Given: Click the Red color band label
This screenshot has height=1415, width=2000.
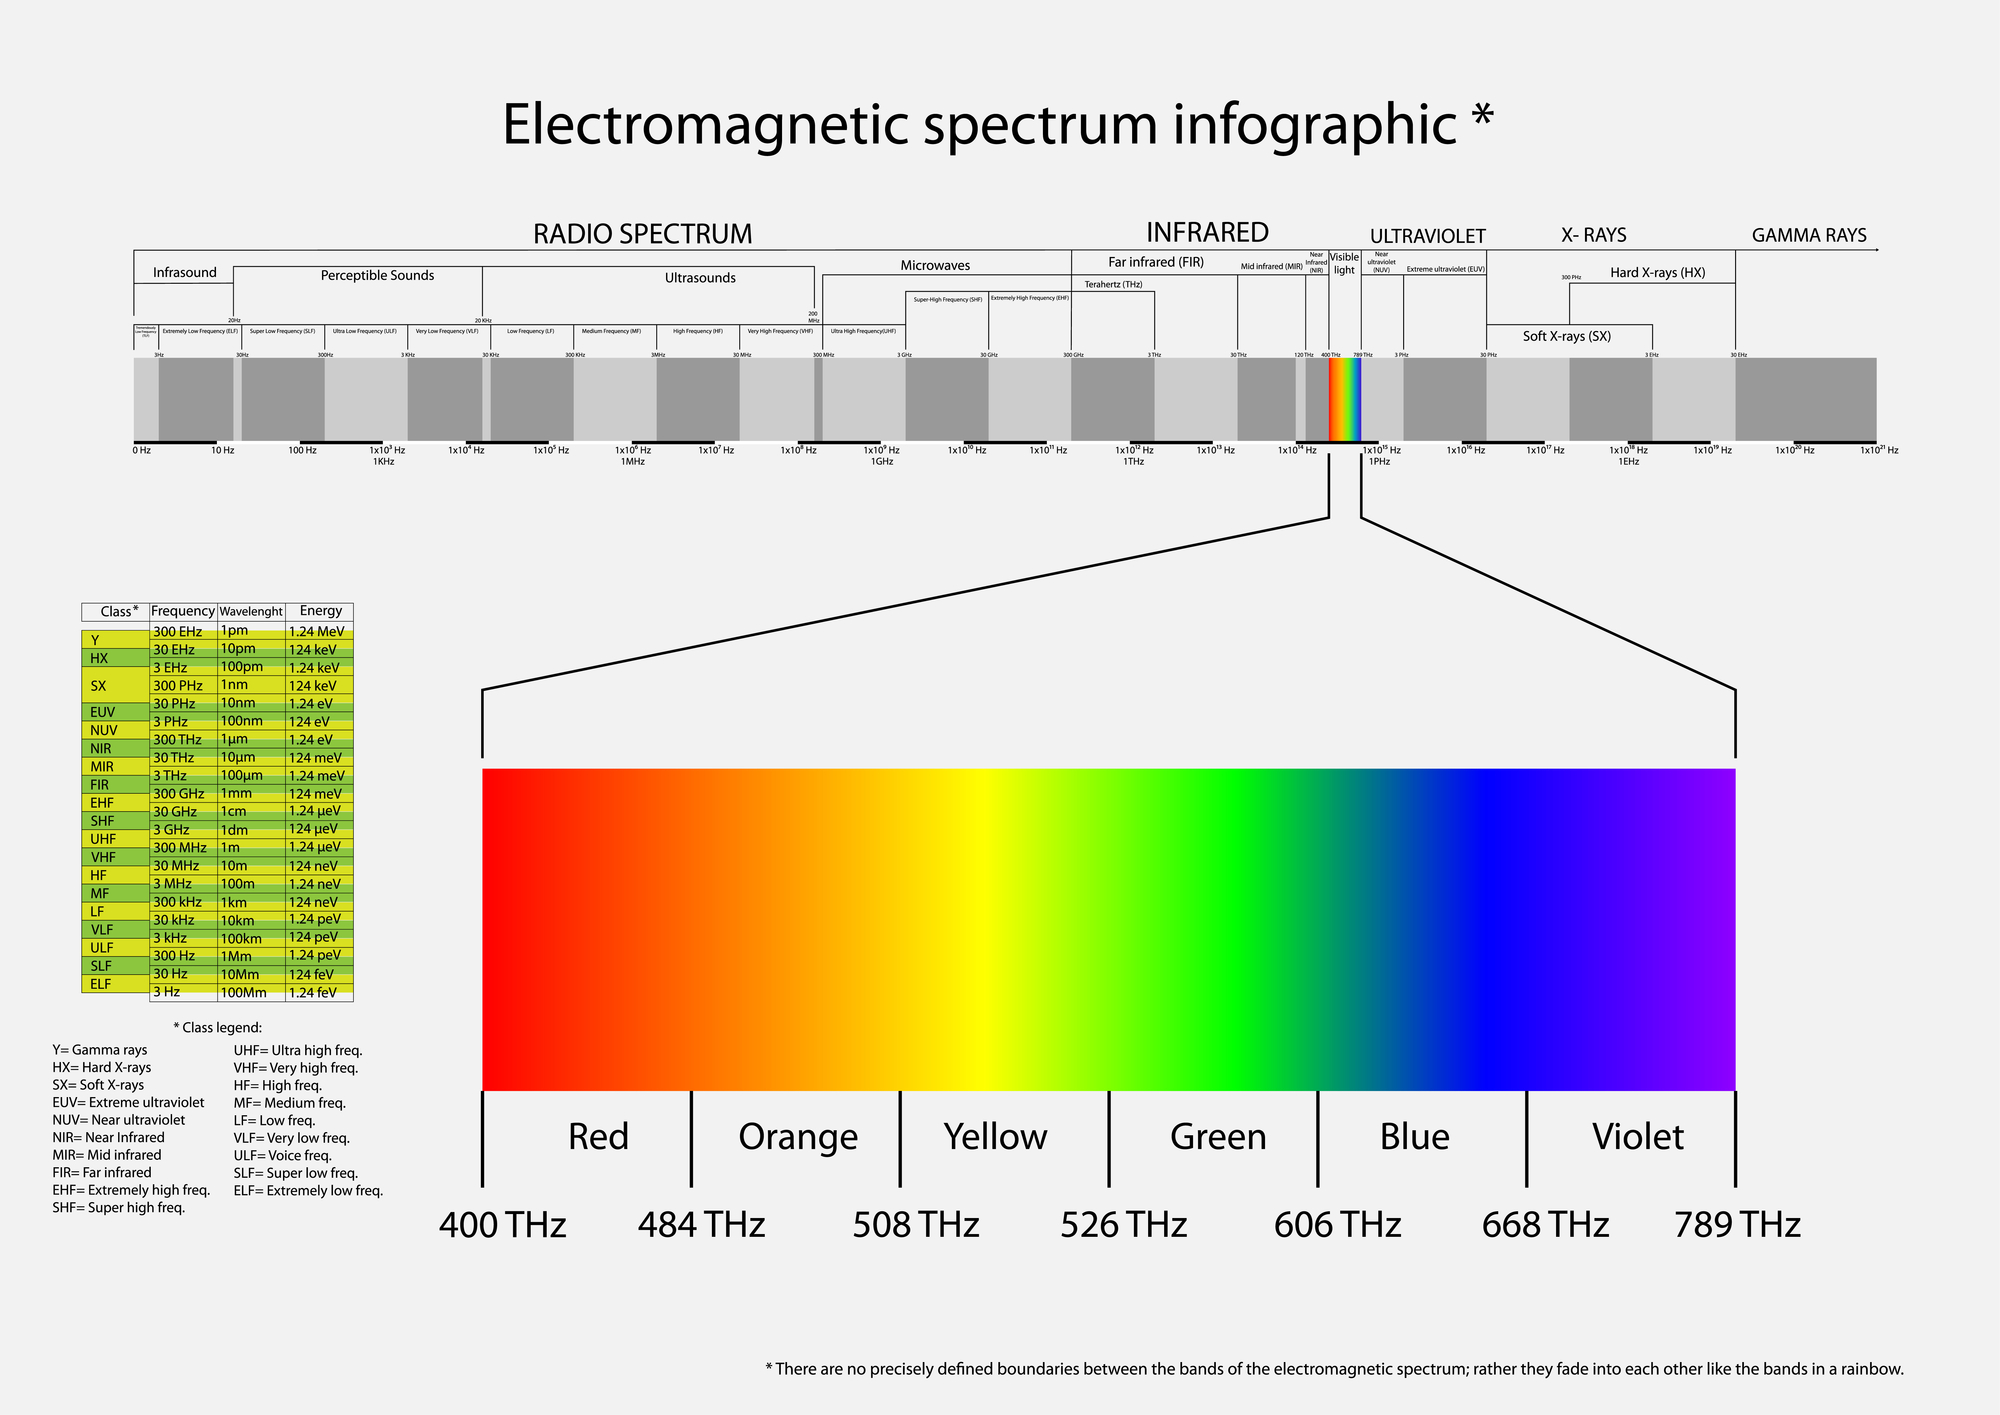Looking at the screenshot, I should (598, 1137).
